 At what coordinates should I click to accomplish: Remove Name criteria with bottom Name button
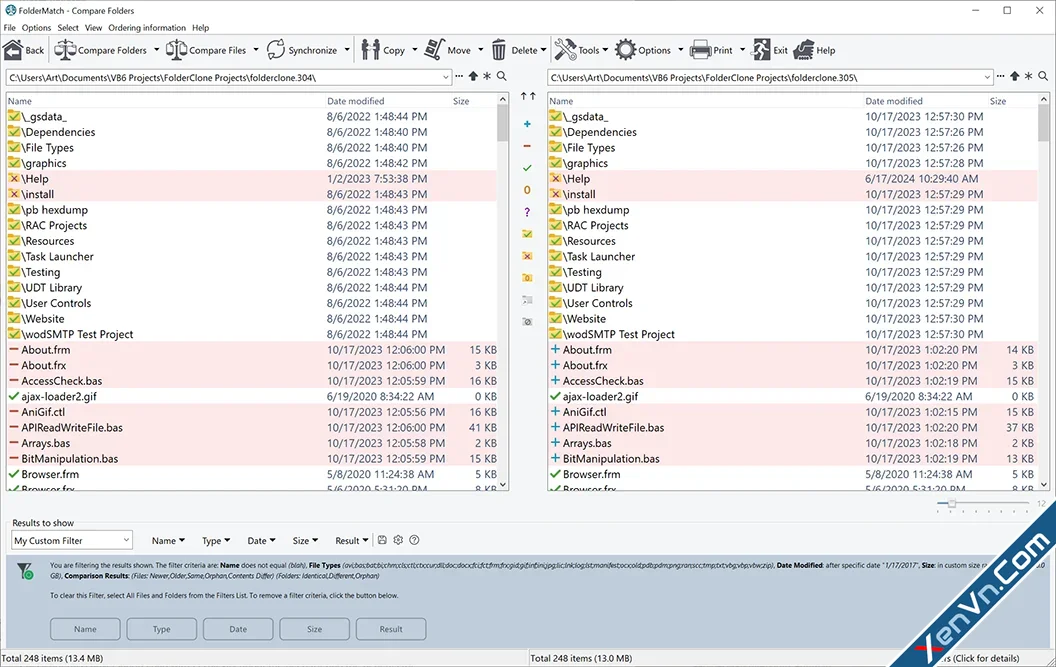pos(85,629)
